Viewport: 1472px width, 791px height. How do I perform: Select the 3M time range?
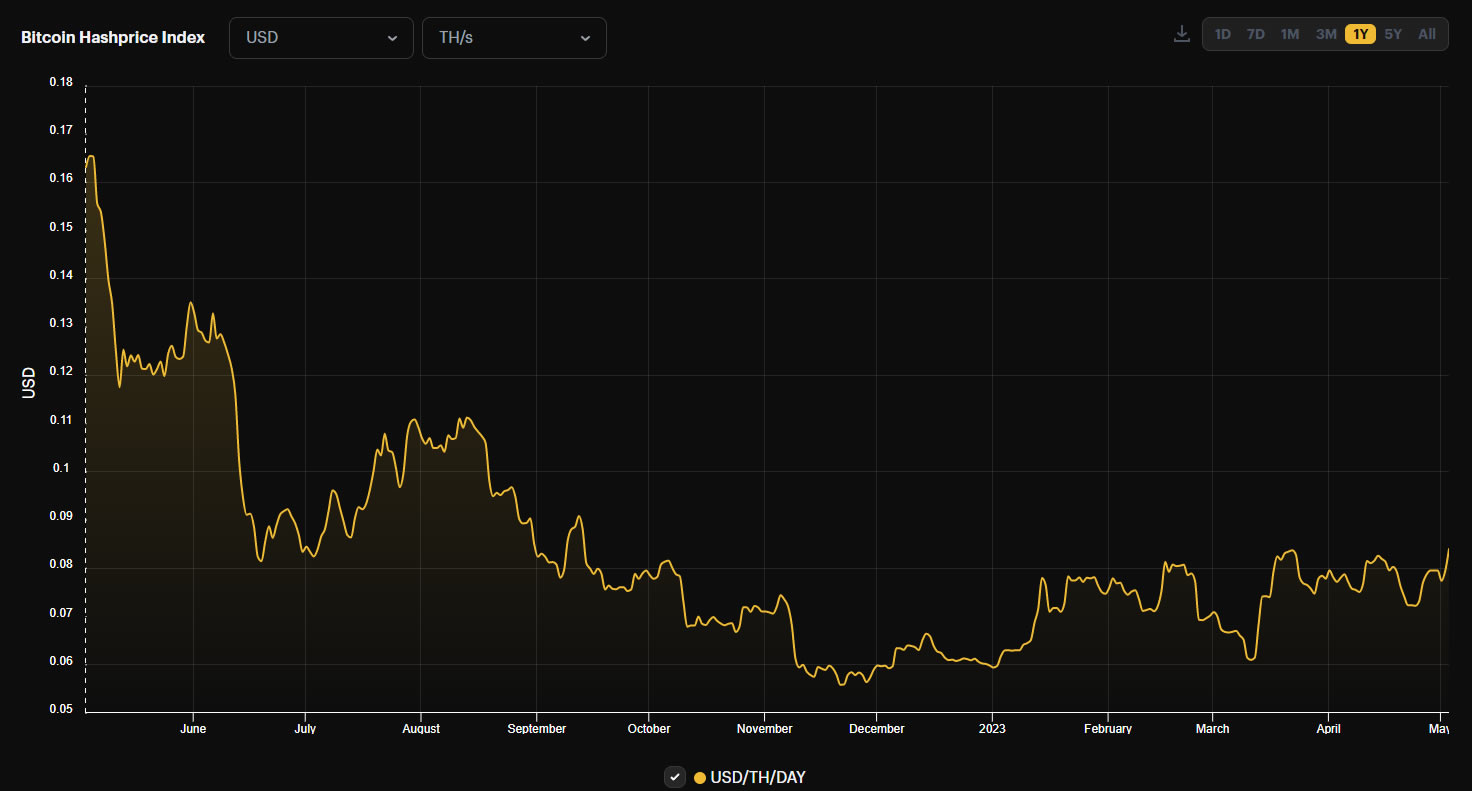click(x=1326, y=34)
